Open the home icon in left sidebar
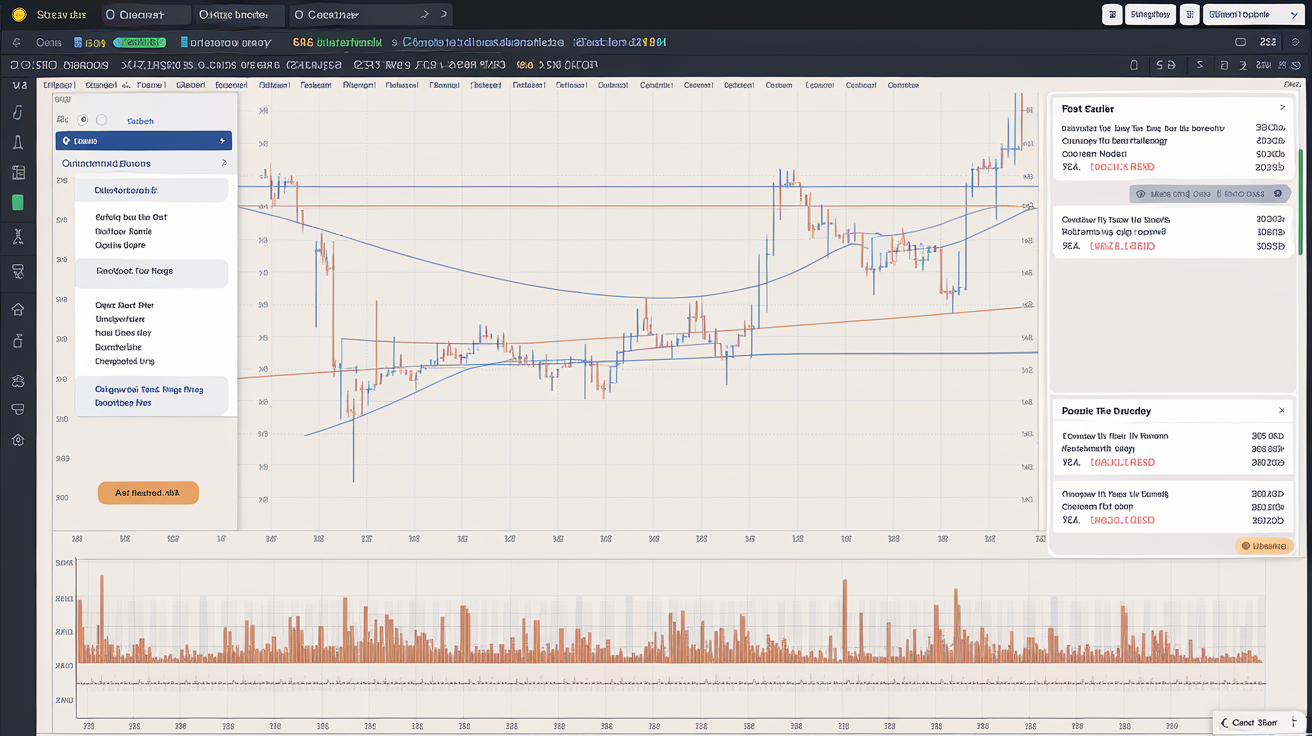 coord(18,310)
